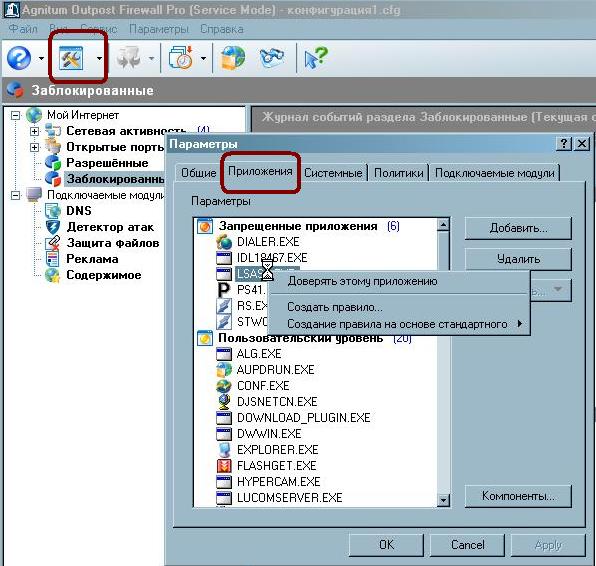Click the Apply button
Viewport: 596px width, 566px height.
548,545
